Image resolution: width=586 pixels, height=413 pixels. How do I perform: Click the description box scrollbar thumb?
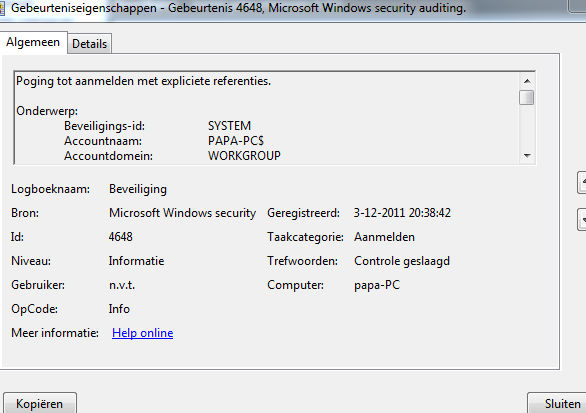click(x=527, y=98)
